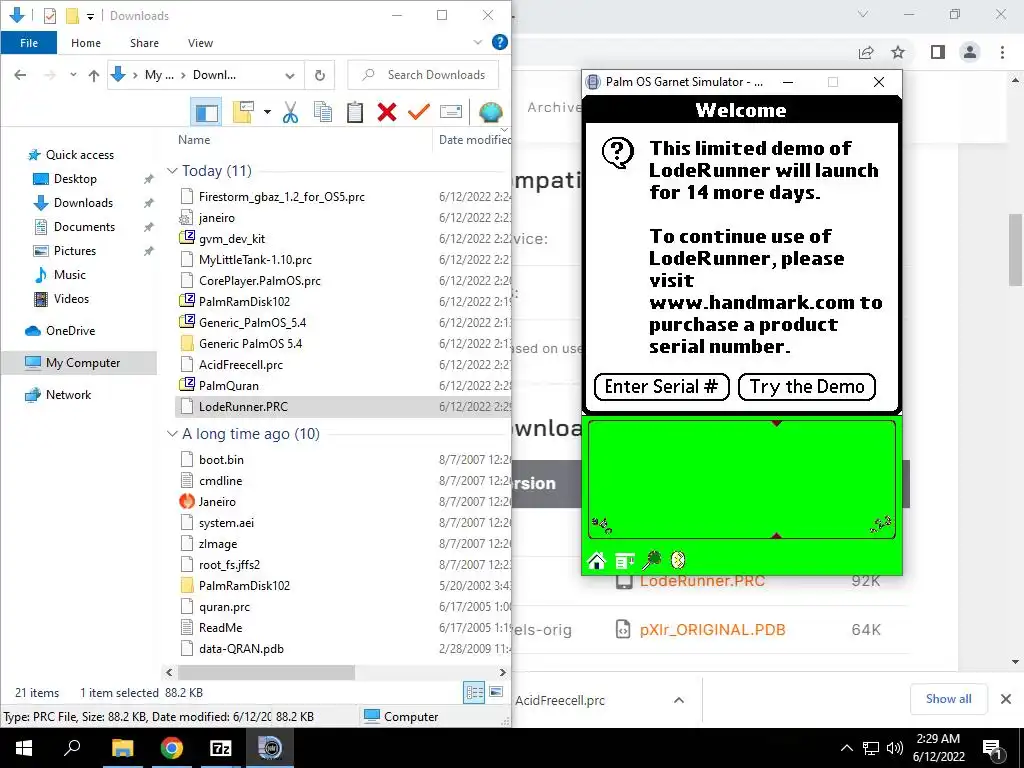This screenshot has width=1024, height=768.
Task: Select Documents in navigation pane
Action: click(x=84, y=227)
